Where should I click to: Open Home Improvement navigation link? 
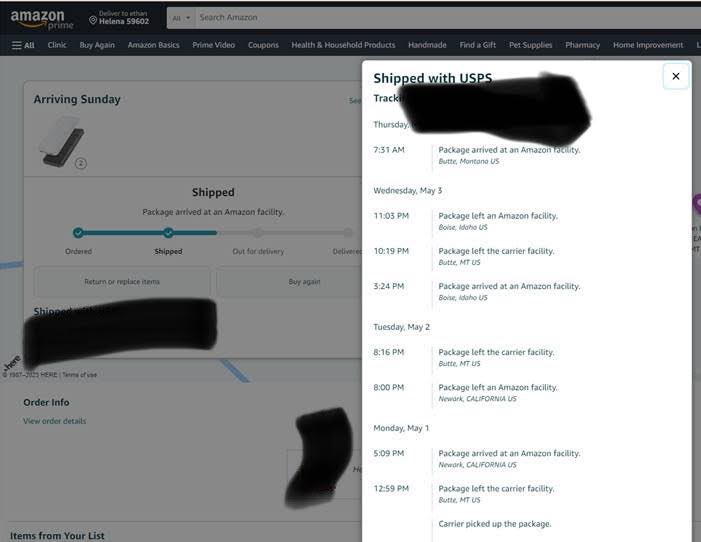click(x=648, y=45)
